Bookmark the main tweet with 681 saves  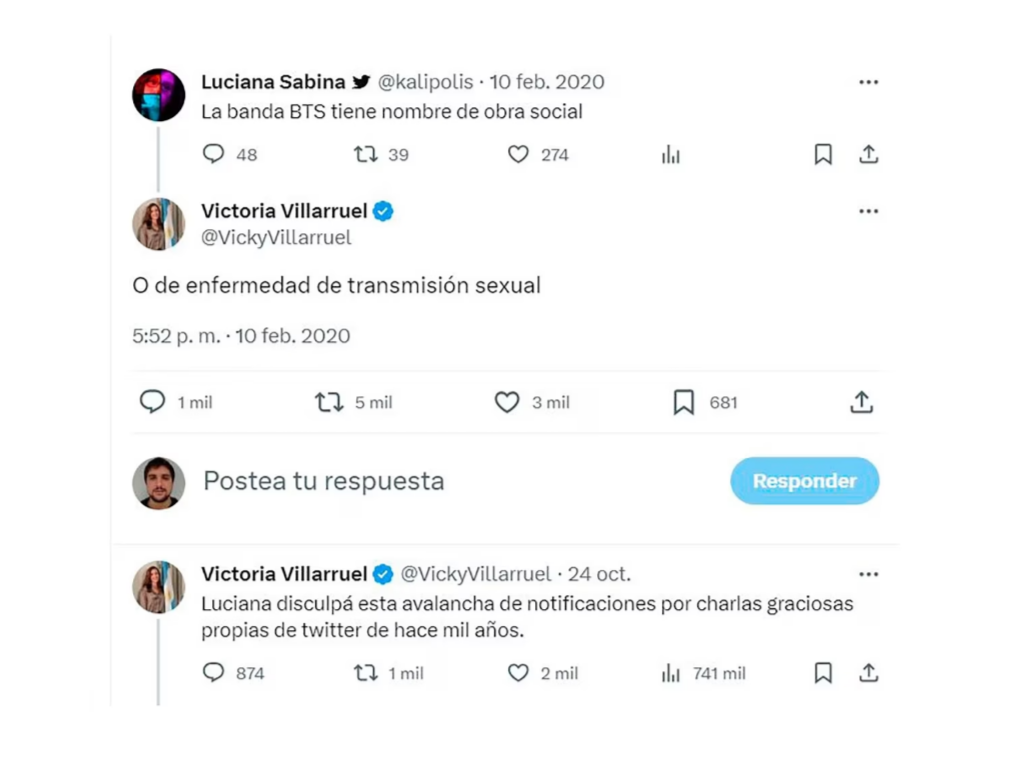click(684, 402)
